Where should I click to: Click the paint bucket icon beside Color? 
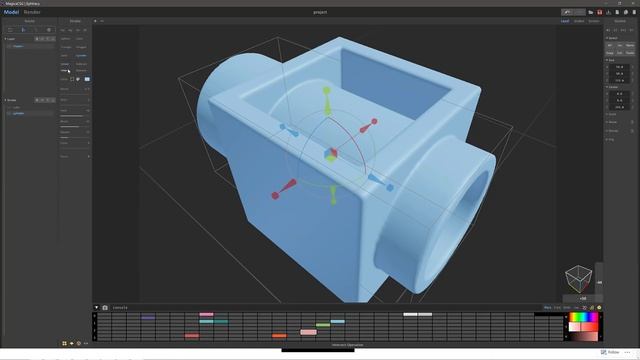tap(78, 79)
